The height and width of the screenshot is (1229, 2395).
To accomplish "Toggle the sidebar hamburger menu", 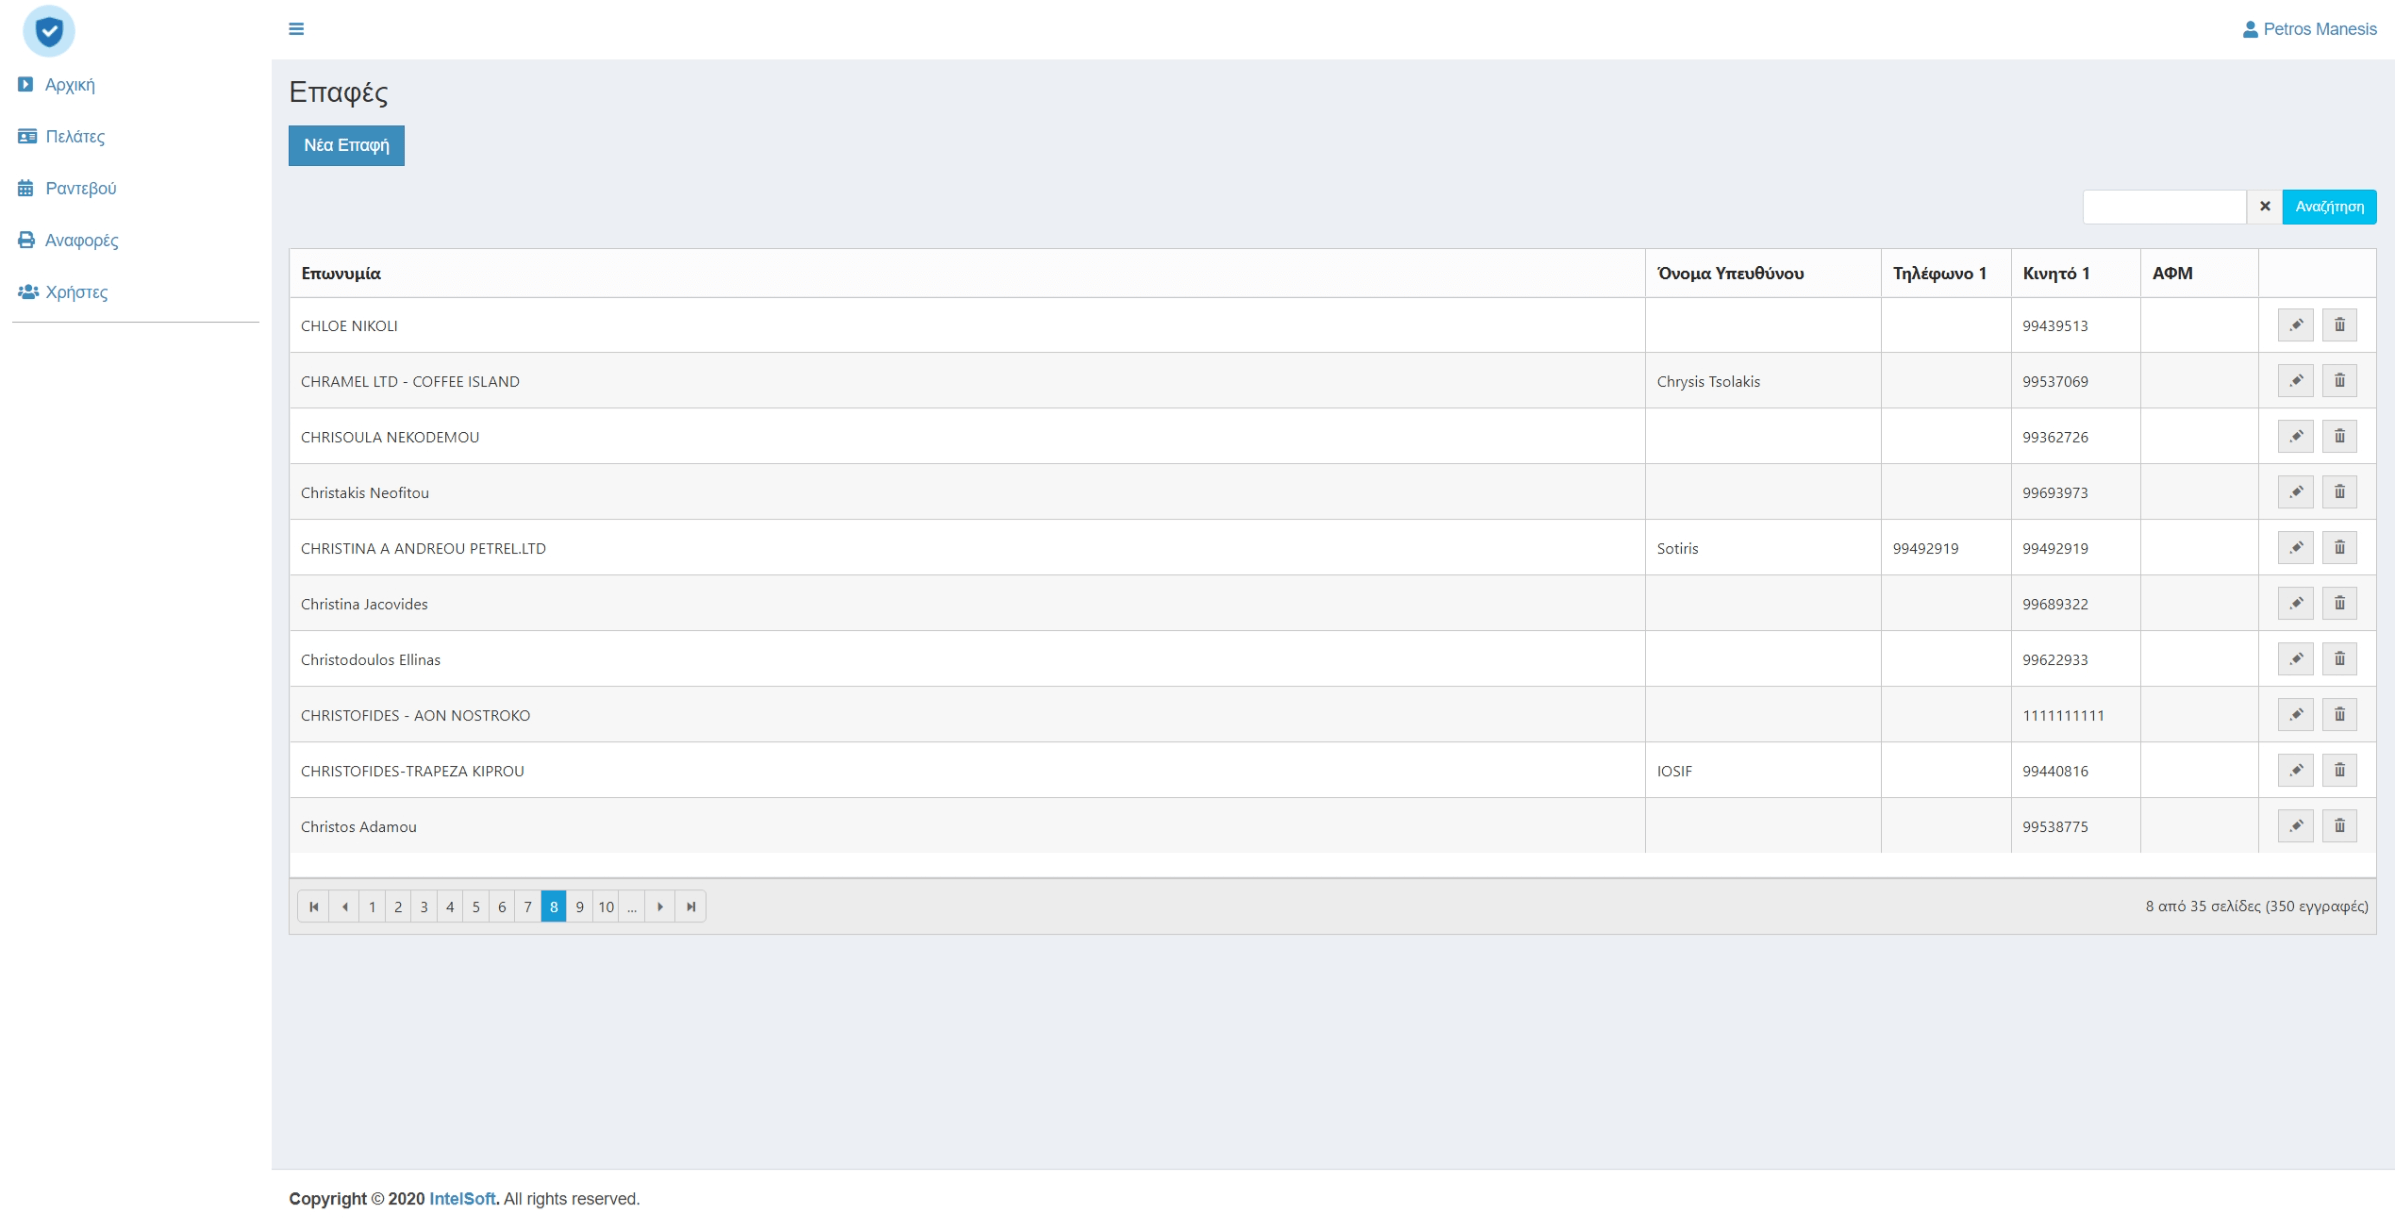I will 296,29.
